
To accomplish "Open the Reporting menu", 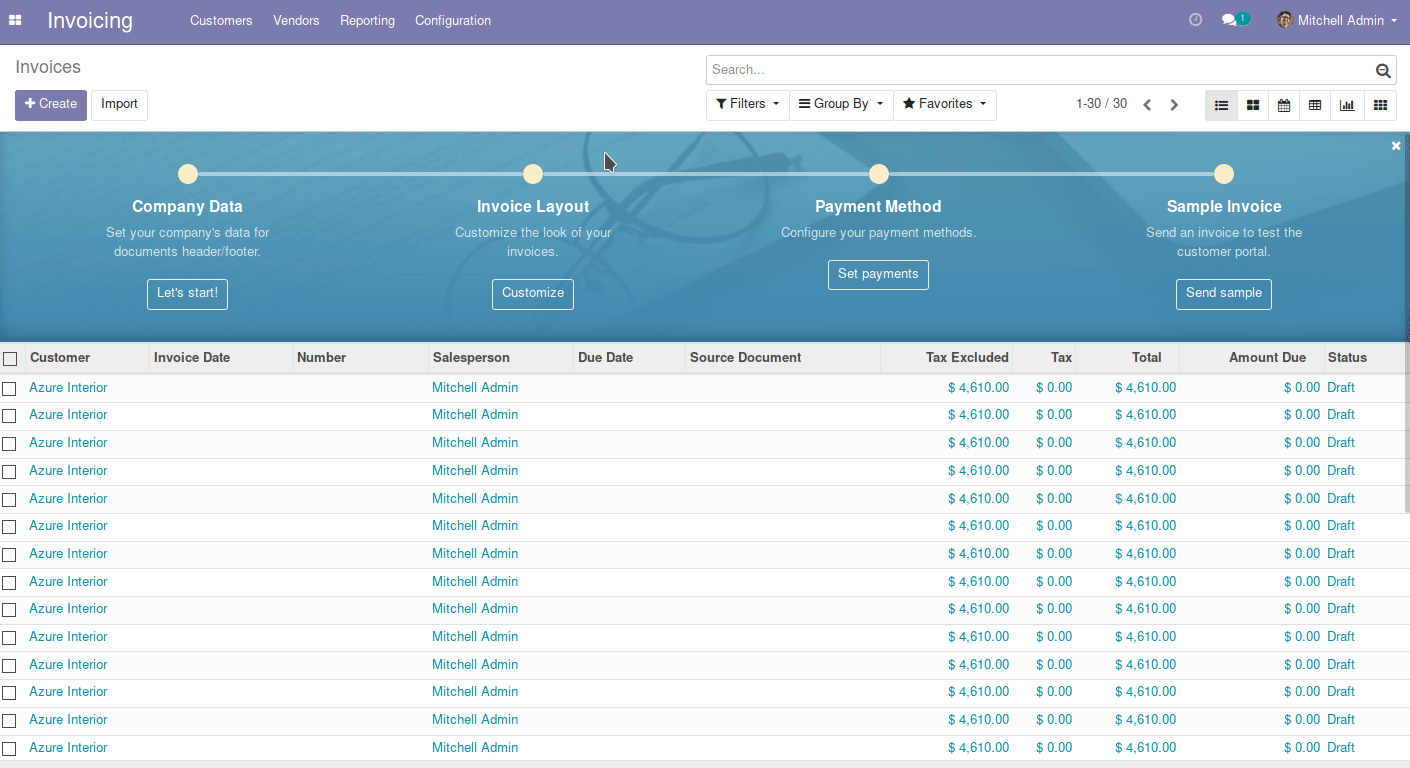I will click(367, 20).
